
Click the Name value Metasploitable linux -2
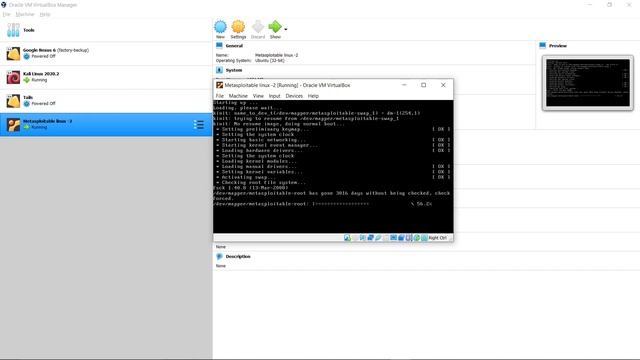click(276, 55)
